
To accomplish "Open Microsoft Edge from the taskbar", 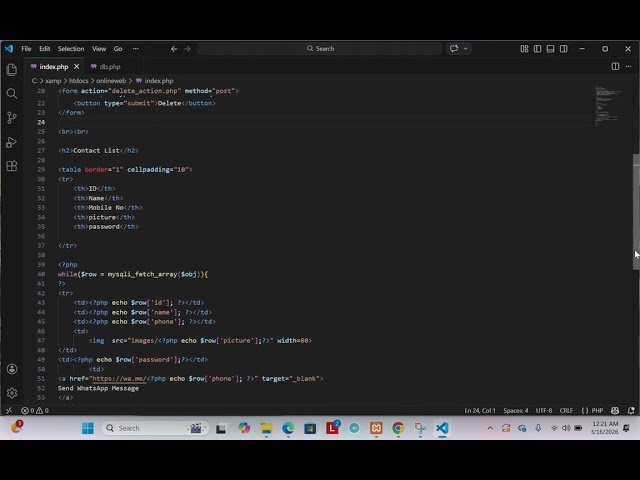I will click(x=288, y=428).
